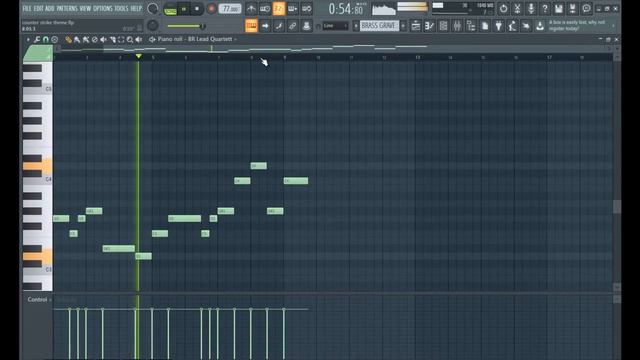Disable the 3-2-1 recording countdown
This screenshot has height=360, width=640.
click(279, 9)
